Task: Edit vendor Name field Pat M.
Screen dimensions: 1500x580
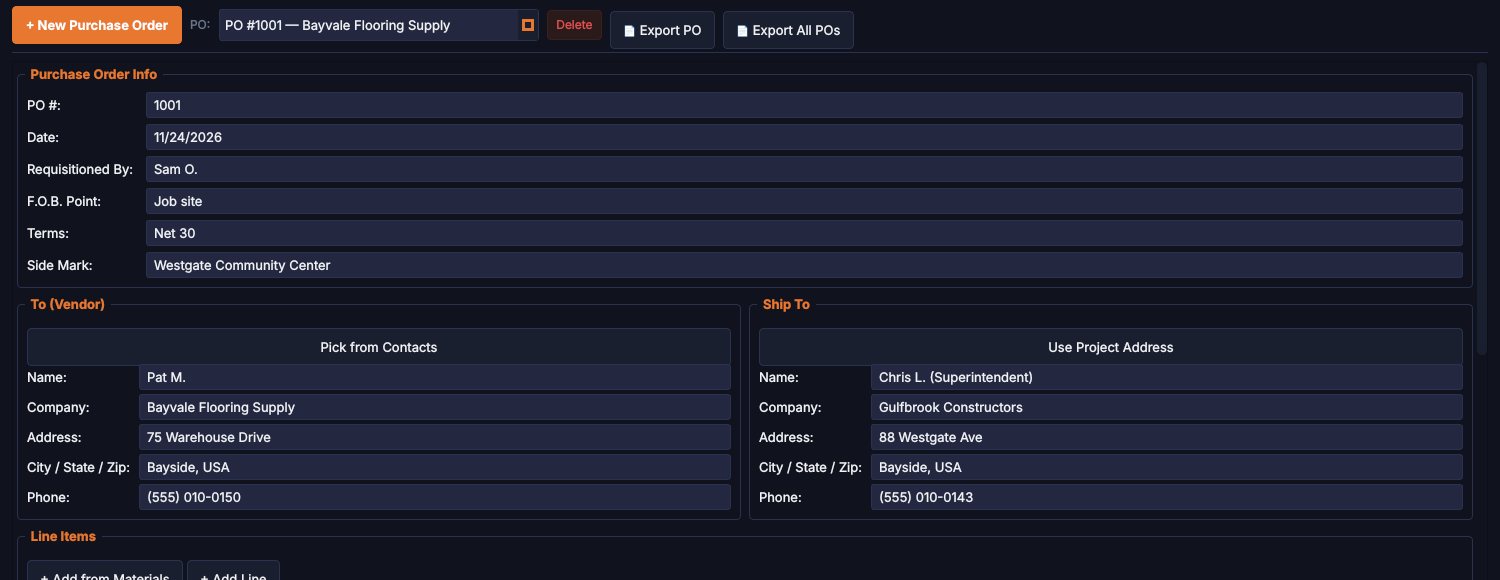Action: click(x=435, y=377)
